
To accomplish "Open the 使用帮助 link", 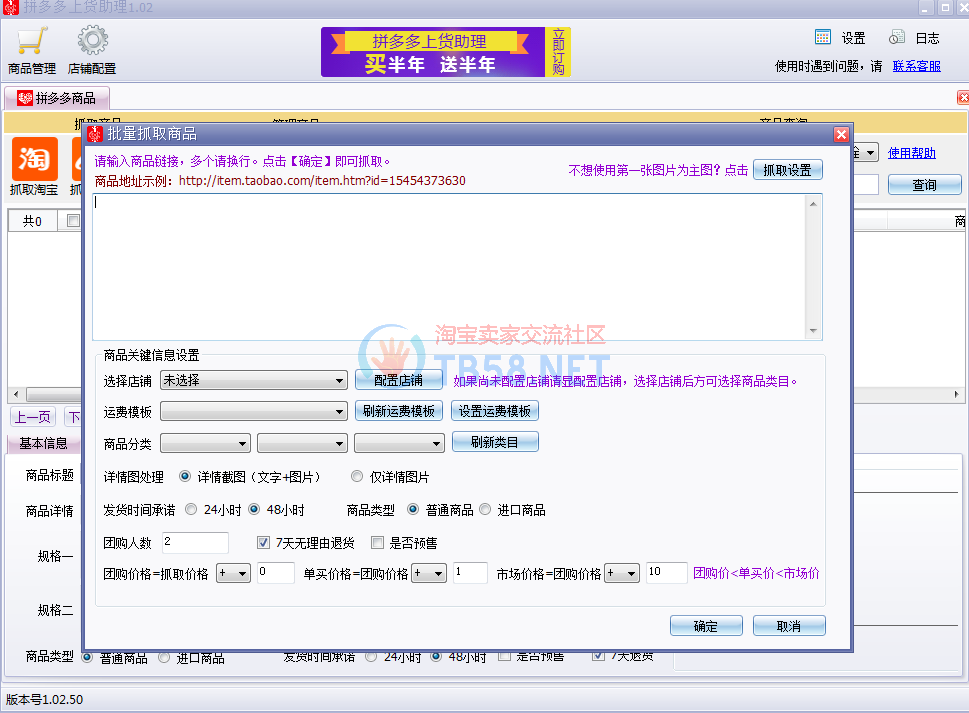I will click(912, 153).
